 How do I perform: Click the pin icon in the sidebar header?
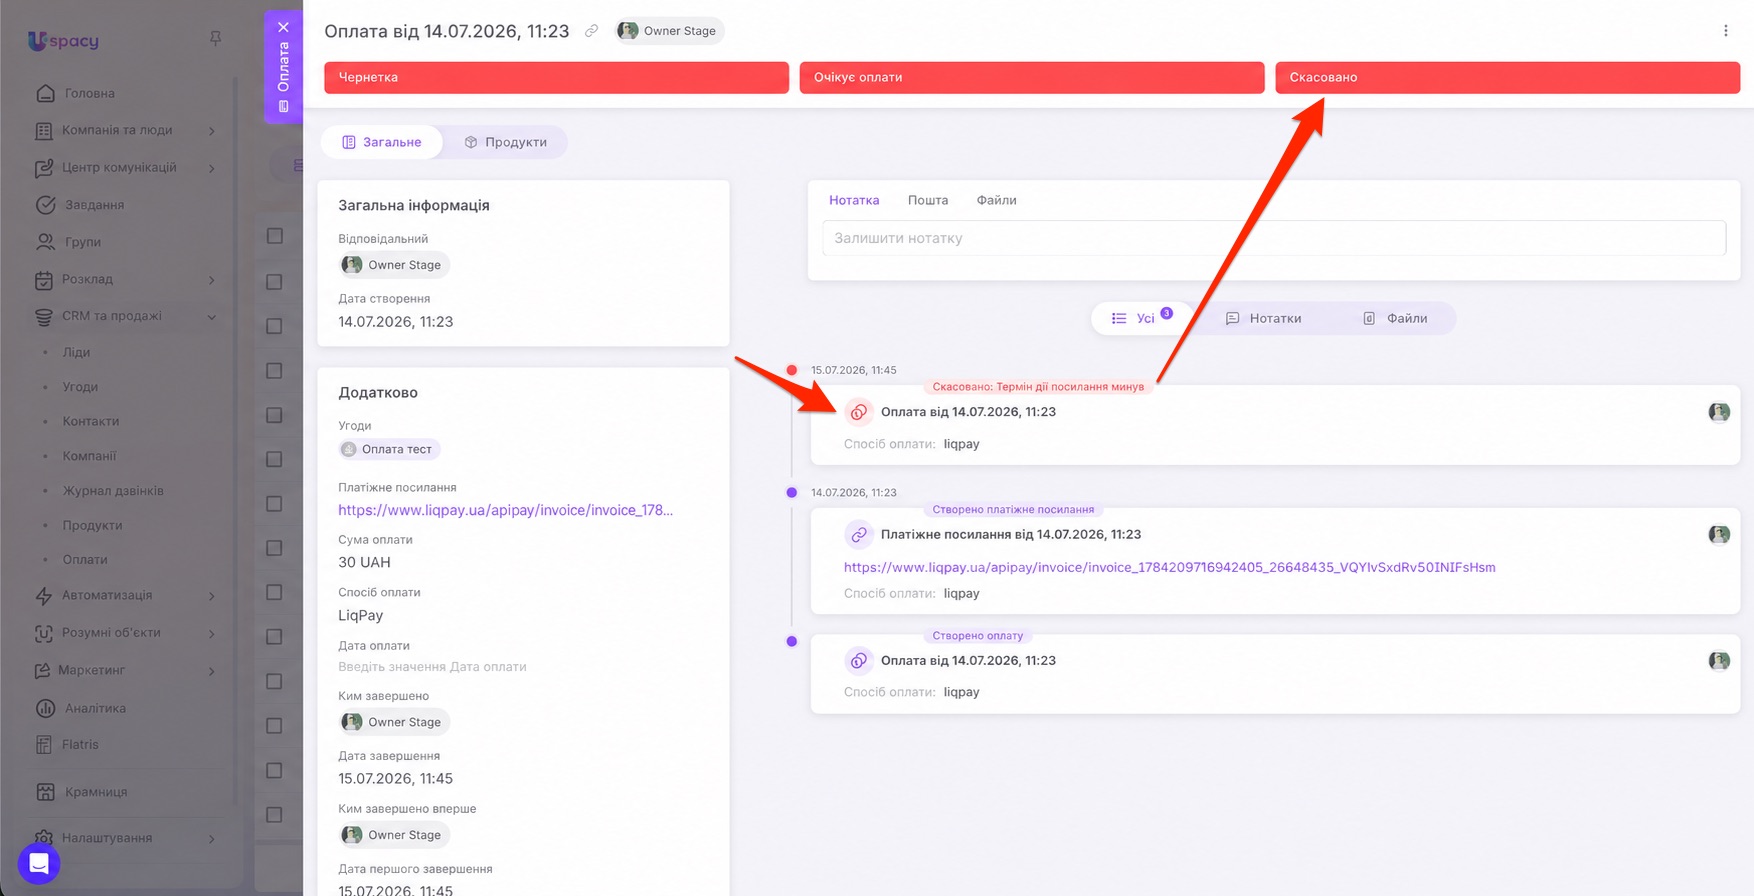click(x=215, y=38)
